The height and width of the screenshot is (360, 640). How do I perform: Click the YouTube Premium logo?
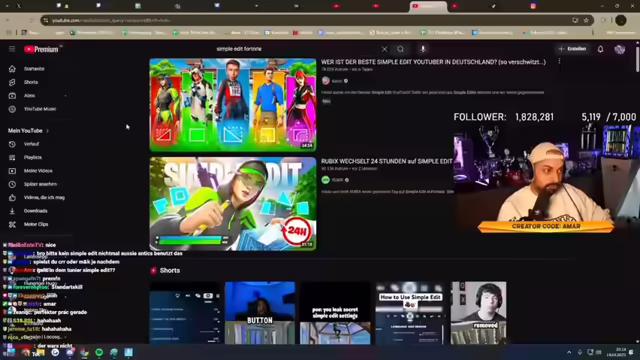pos(41,49)
